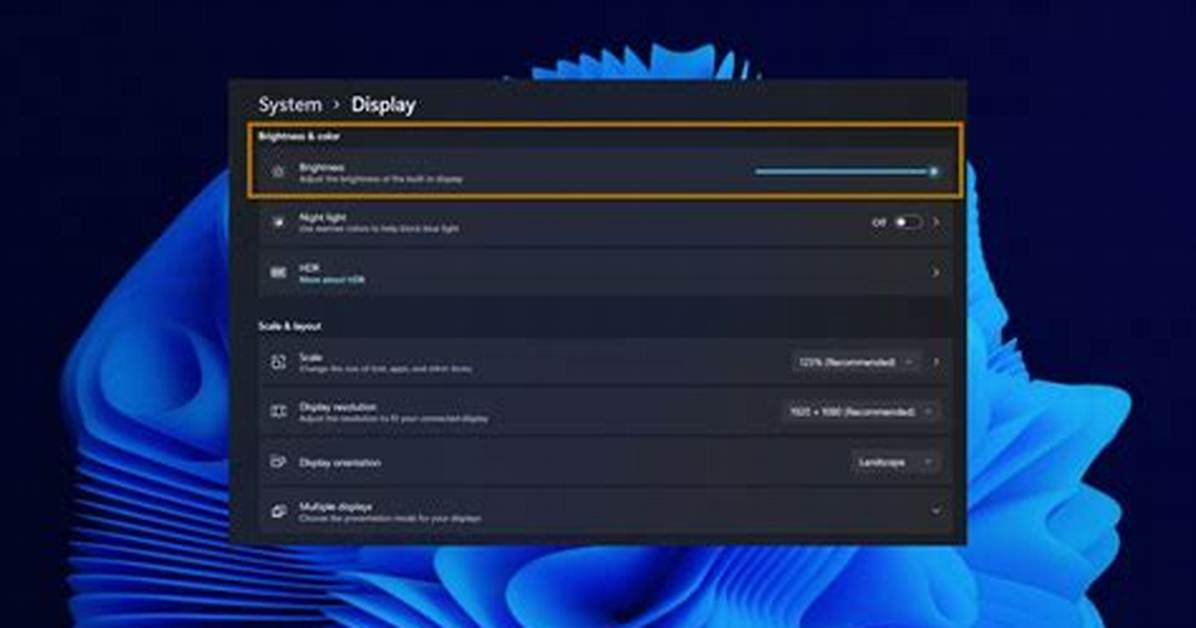Image resolution: width=1196 pixels, height=628 pixels.
Task: Click the Brightness slider thumb
Action: point(933,172)
